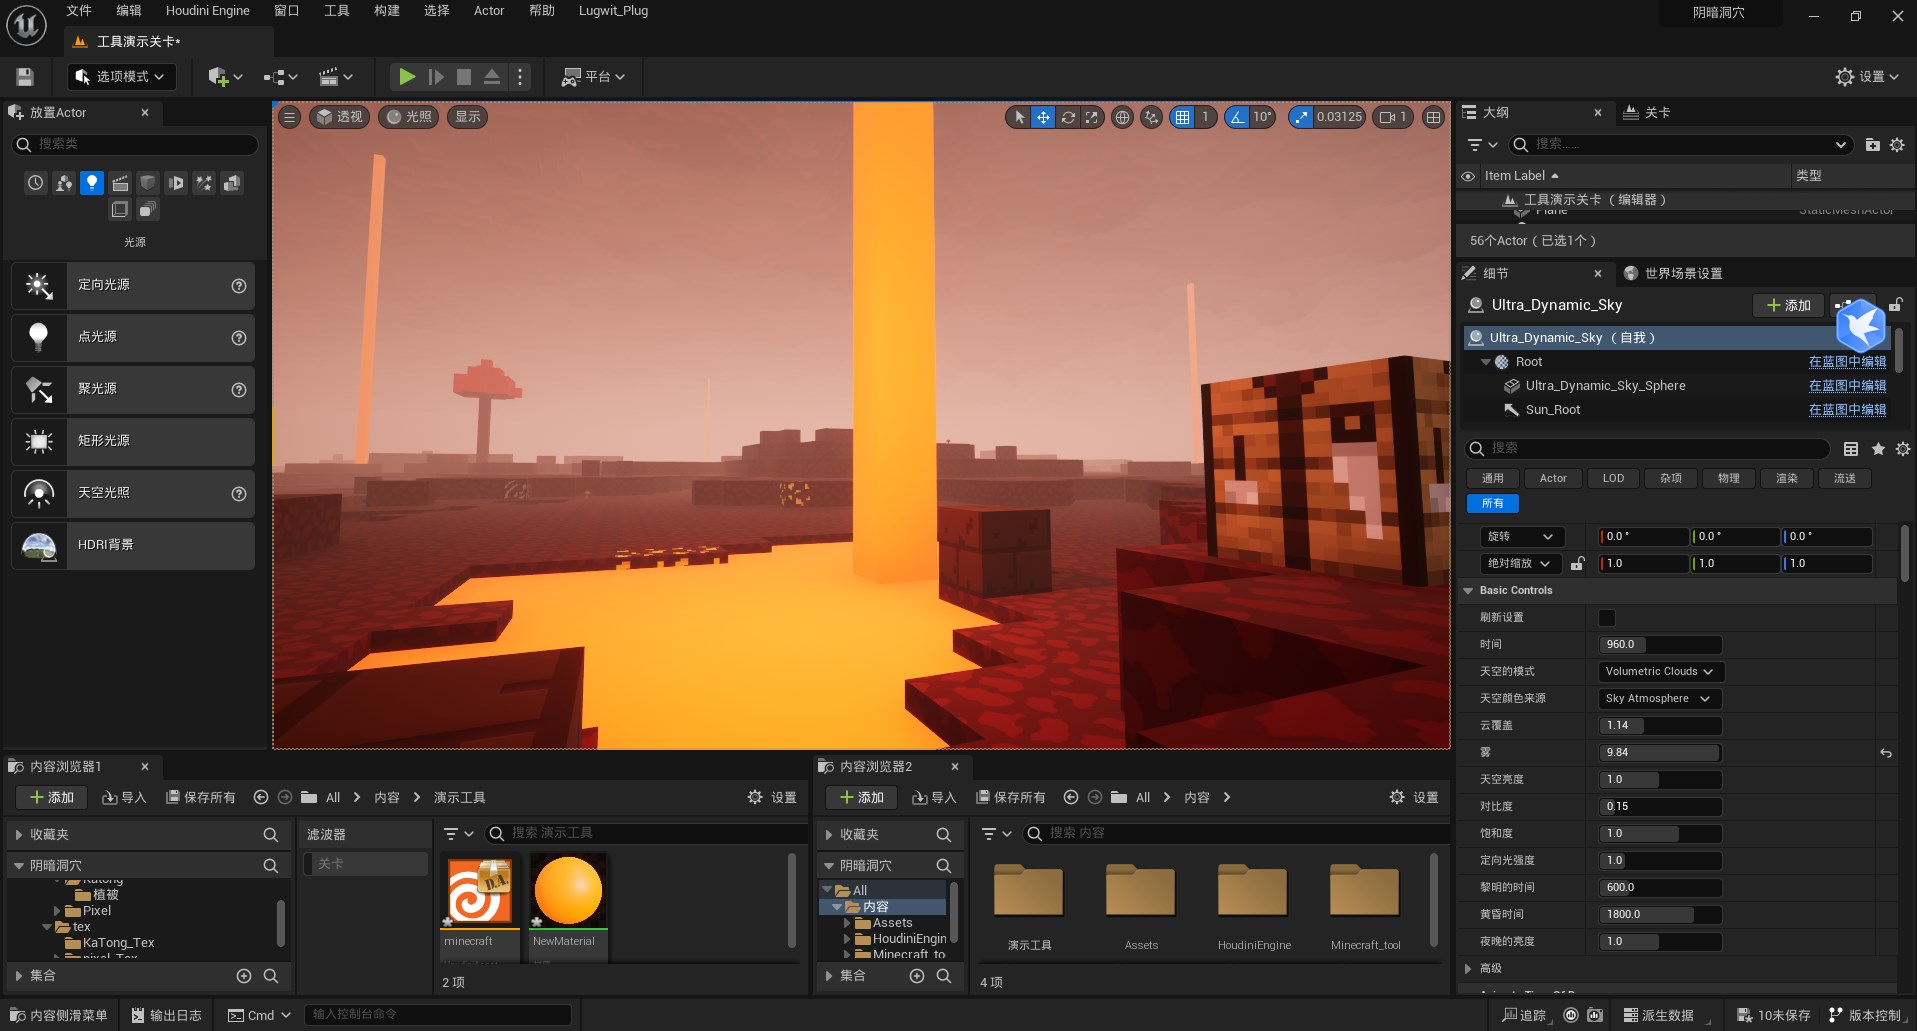Select the cinematic category icon

click(120, 182)
